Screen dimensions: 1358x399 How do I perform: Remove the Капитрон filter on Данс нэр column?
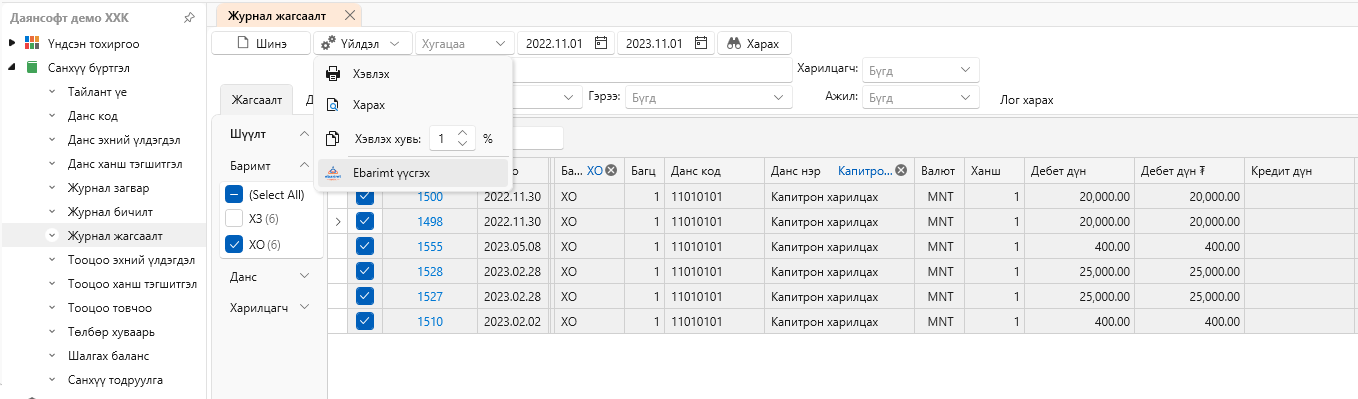(901, 171)
